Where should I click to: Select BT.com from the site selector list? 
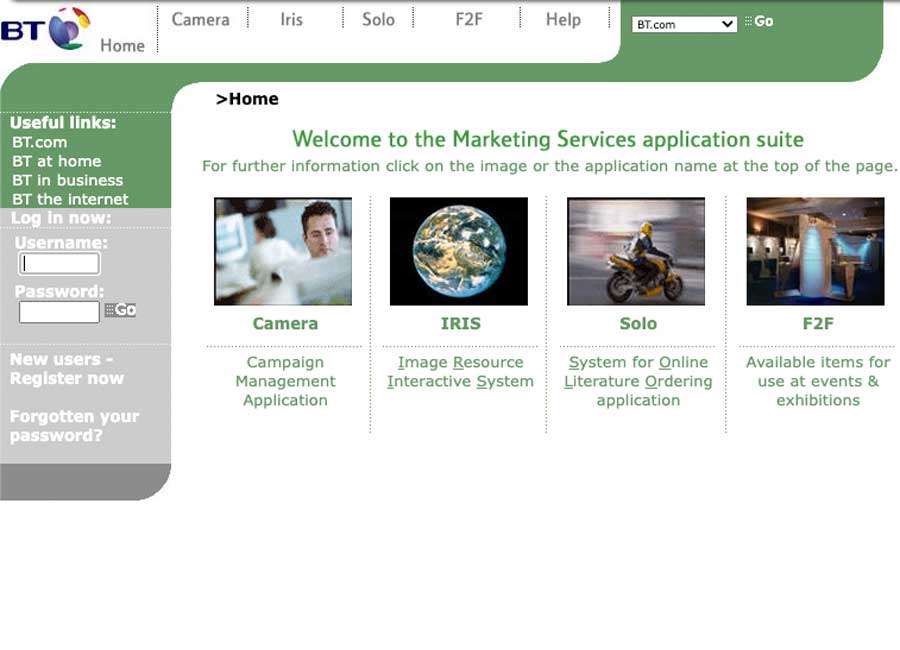683,22
